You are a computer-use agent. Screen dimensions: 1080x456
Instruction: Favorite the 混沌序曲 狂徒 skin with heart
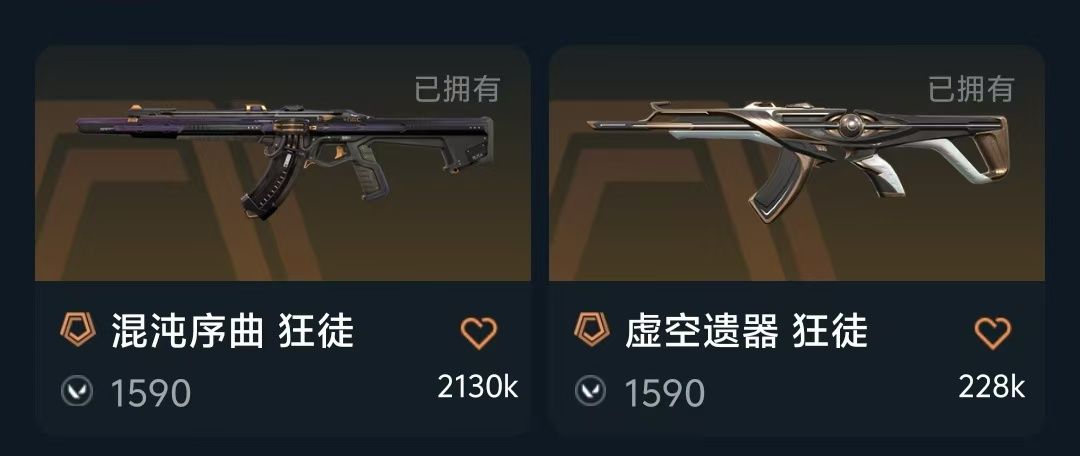pyautogui.click(x=479, y=334)
